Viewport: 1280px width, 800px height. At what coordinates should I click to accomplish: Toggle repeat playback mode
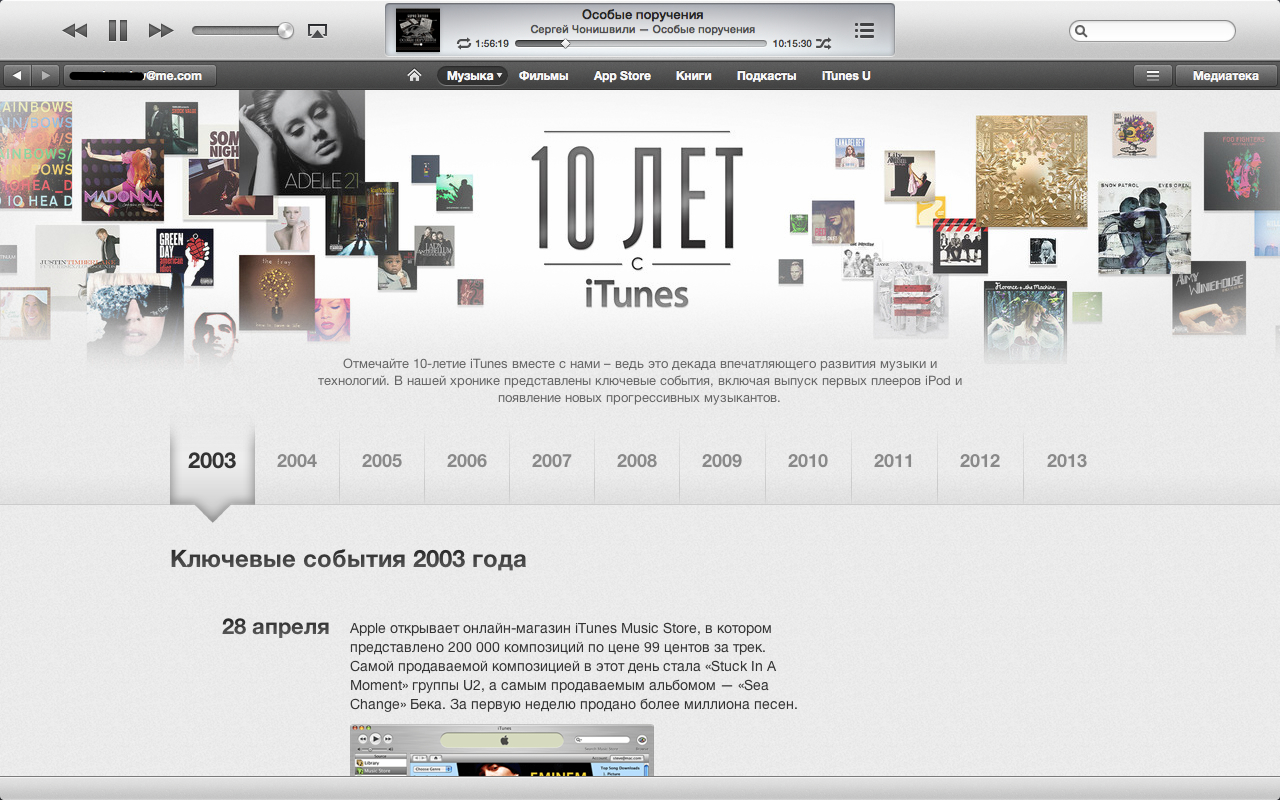point(463,44)
